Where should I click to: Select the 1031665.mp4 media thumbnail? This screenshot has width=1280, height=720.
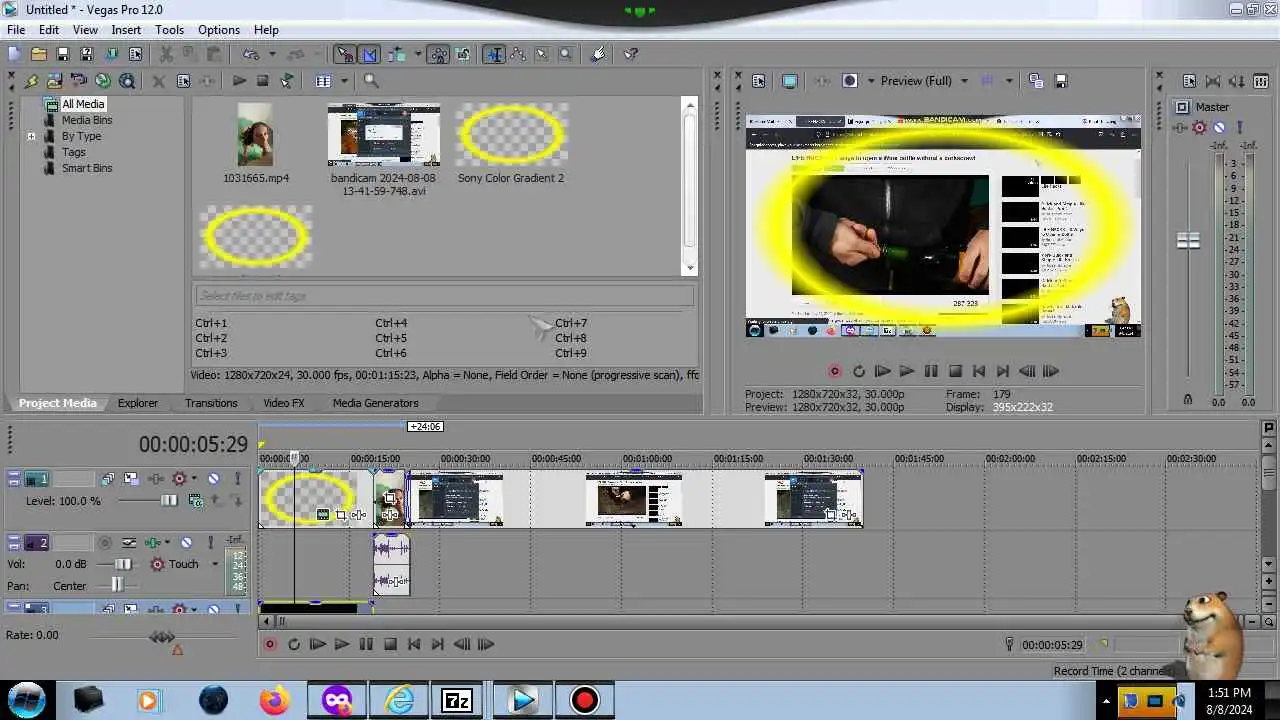256,135
